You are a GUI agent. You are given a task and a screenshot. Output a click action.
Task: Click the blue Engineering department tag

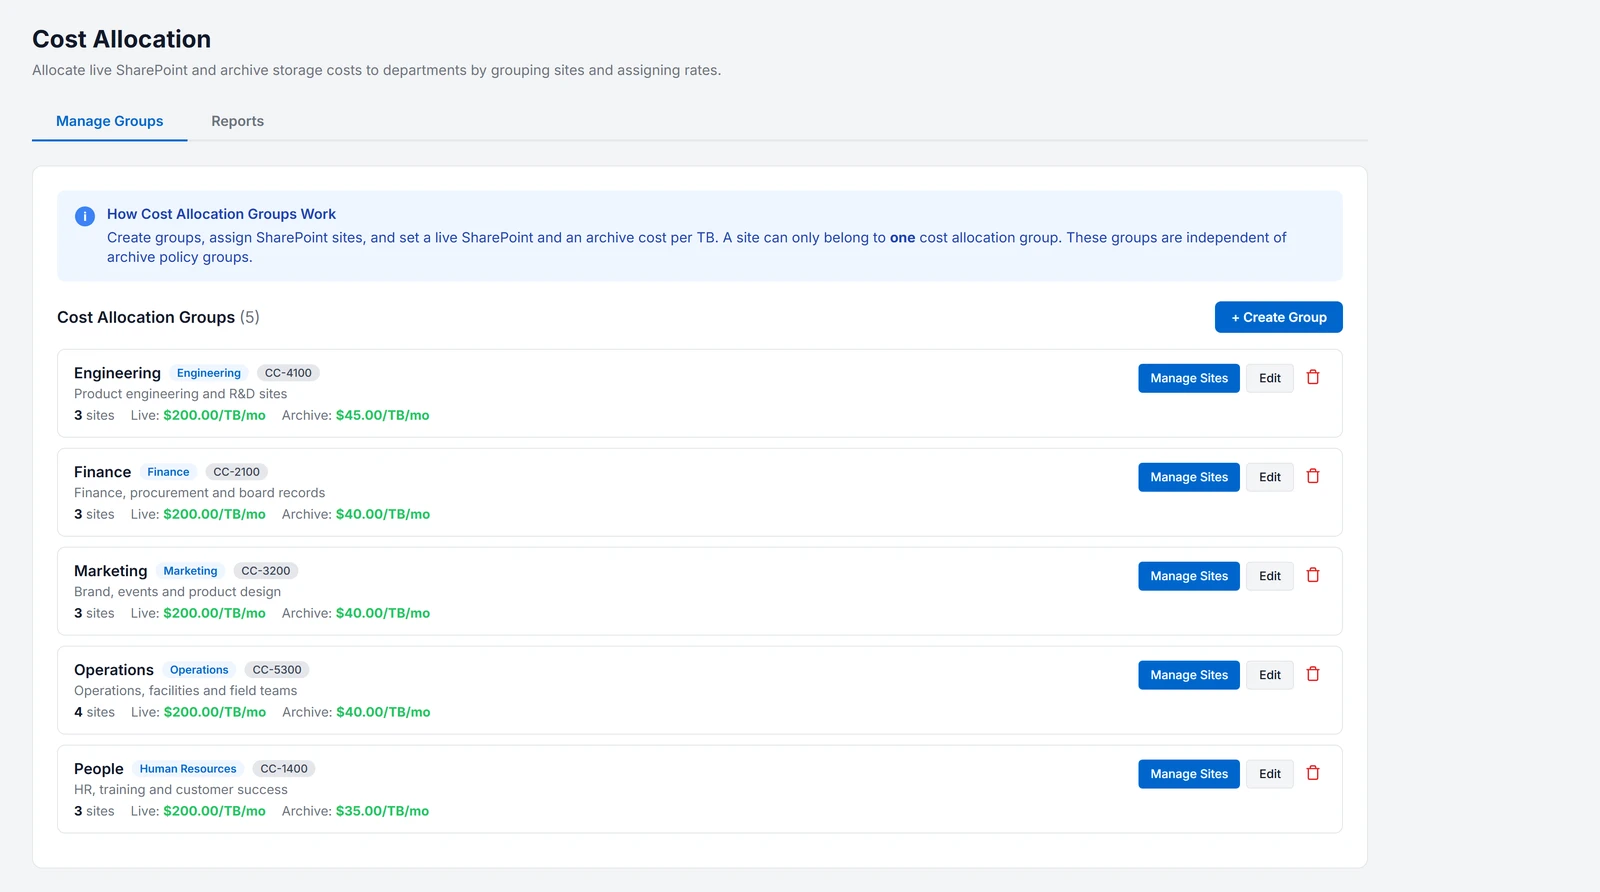[x=209, y=373]
